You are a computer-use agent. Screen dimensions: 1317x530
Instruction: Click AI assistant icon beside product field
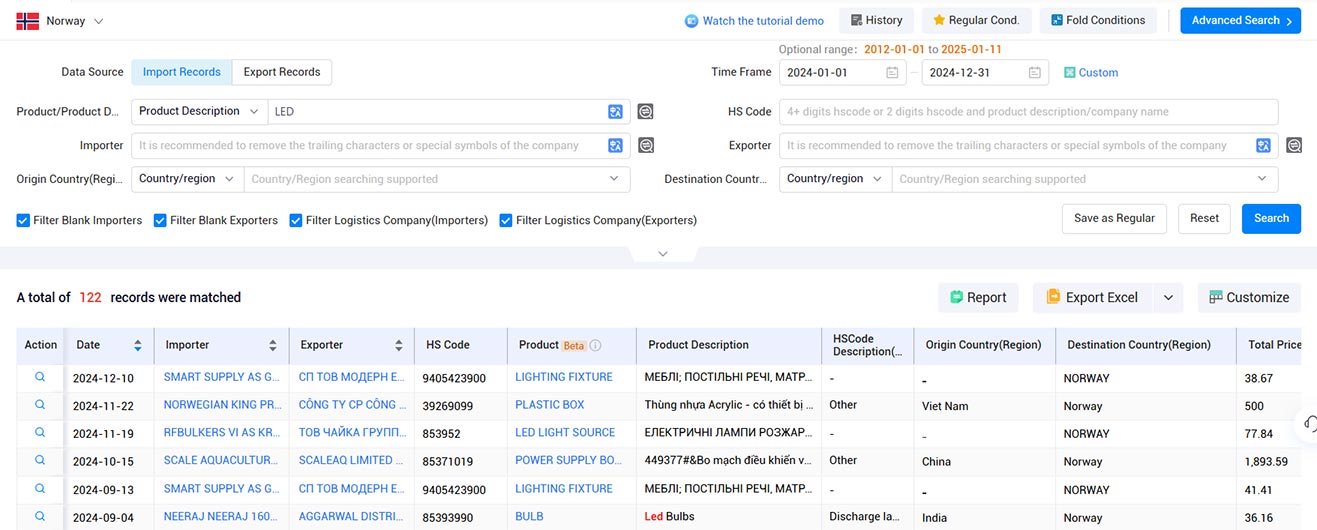[x=646, y=112]
